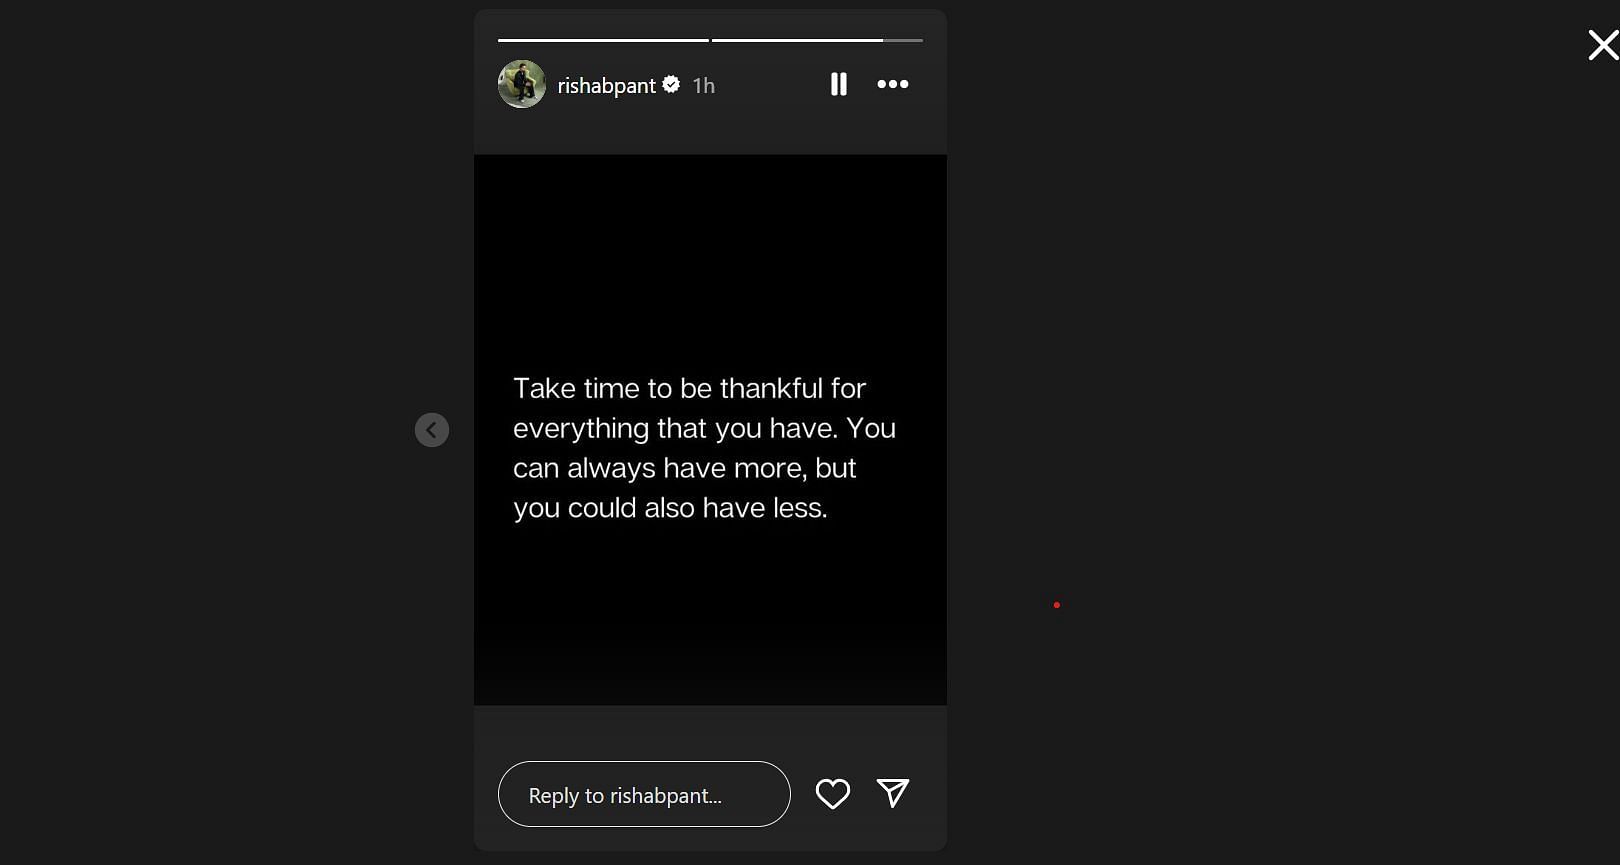The width and height of the screenshot is (1620, 865).
Task: Go back to the previous story arrow
Action: (432, 430)
